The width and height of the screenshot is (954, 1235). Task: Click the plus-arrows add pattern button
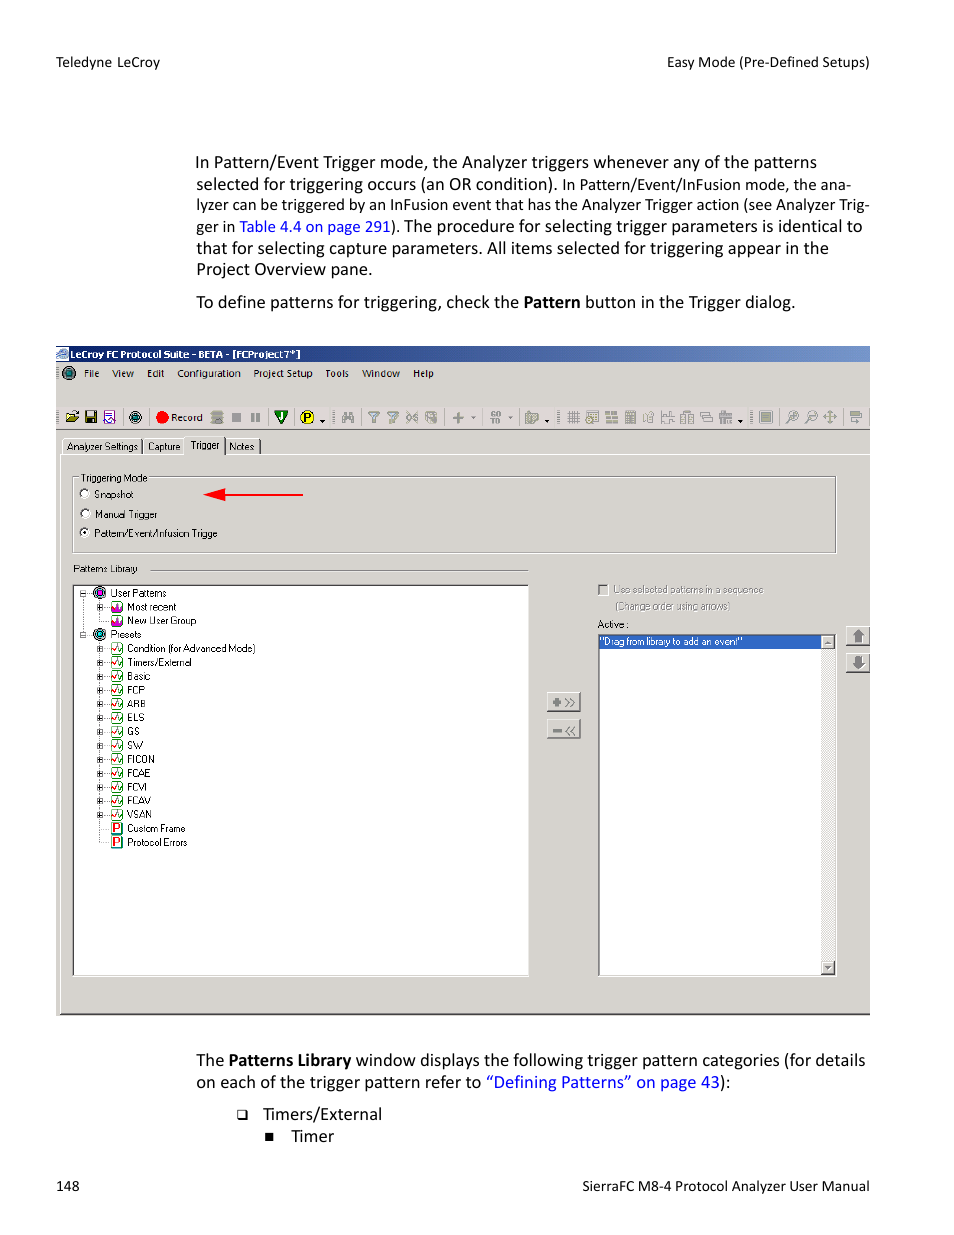point(564,703)
